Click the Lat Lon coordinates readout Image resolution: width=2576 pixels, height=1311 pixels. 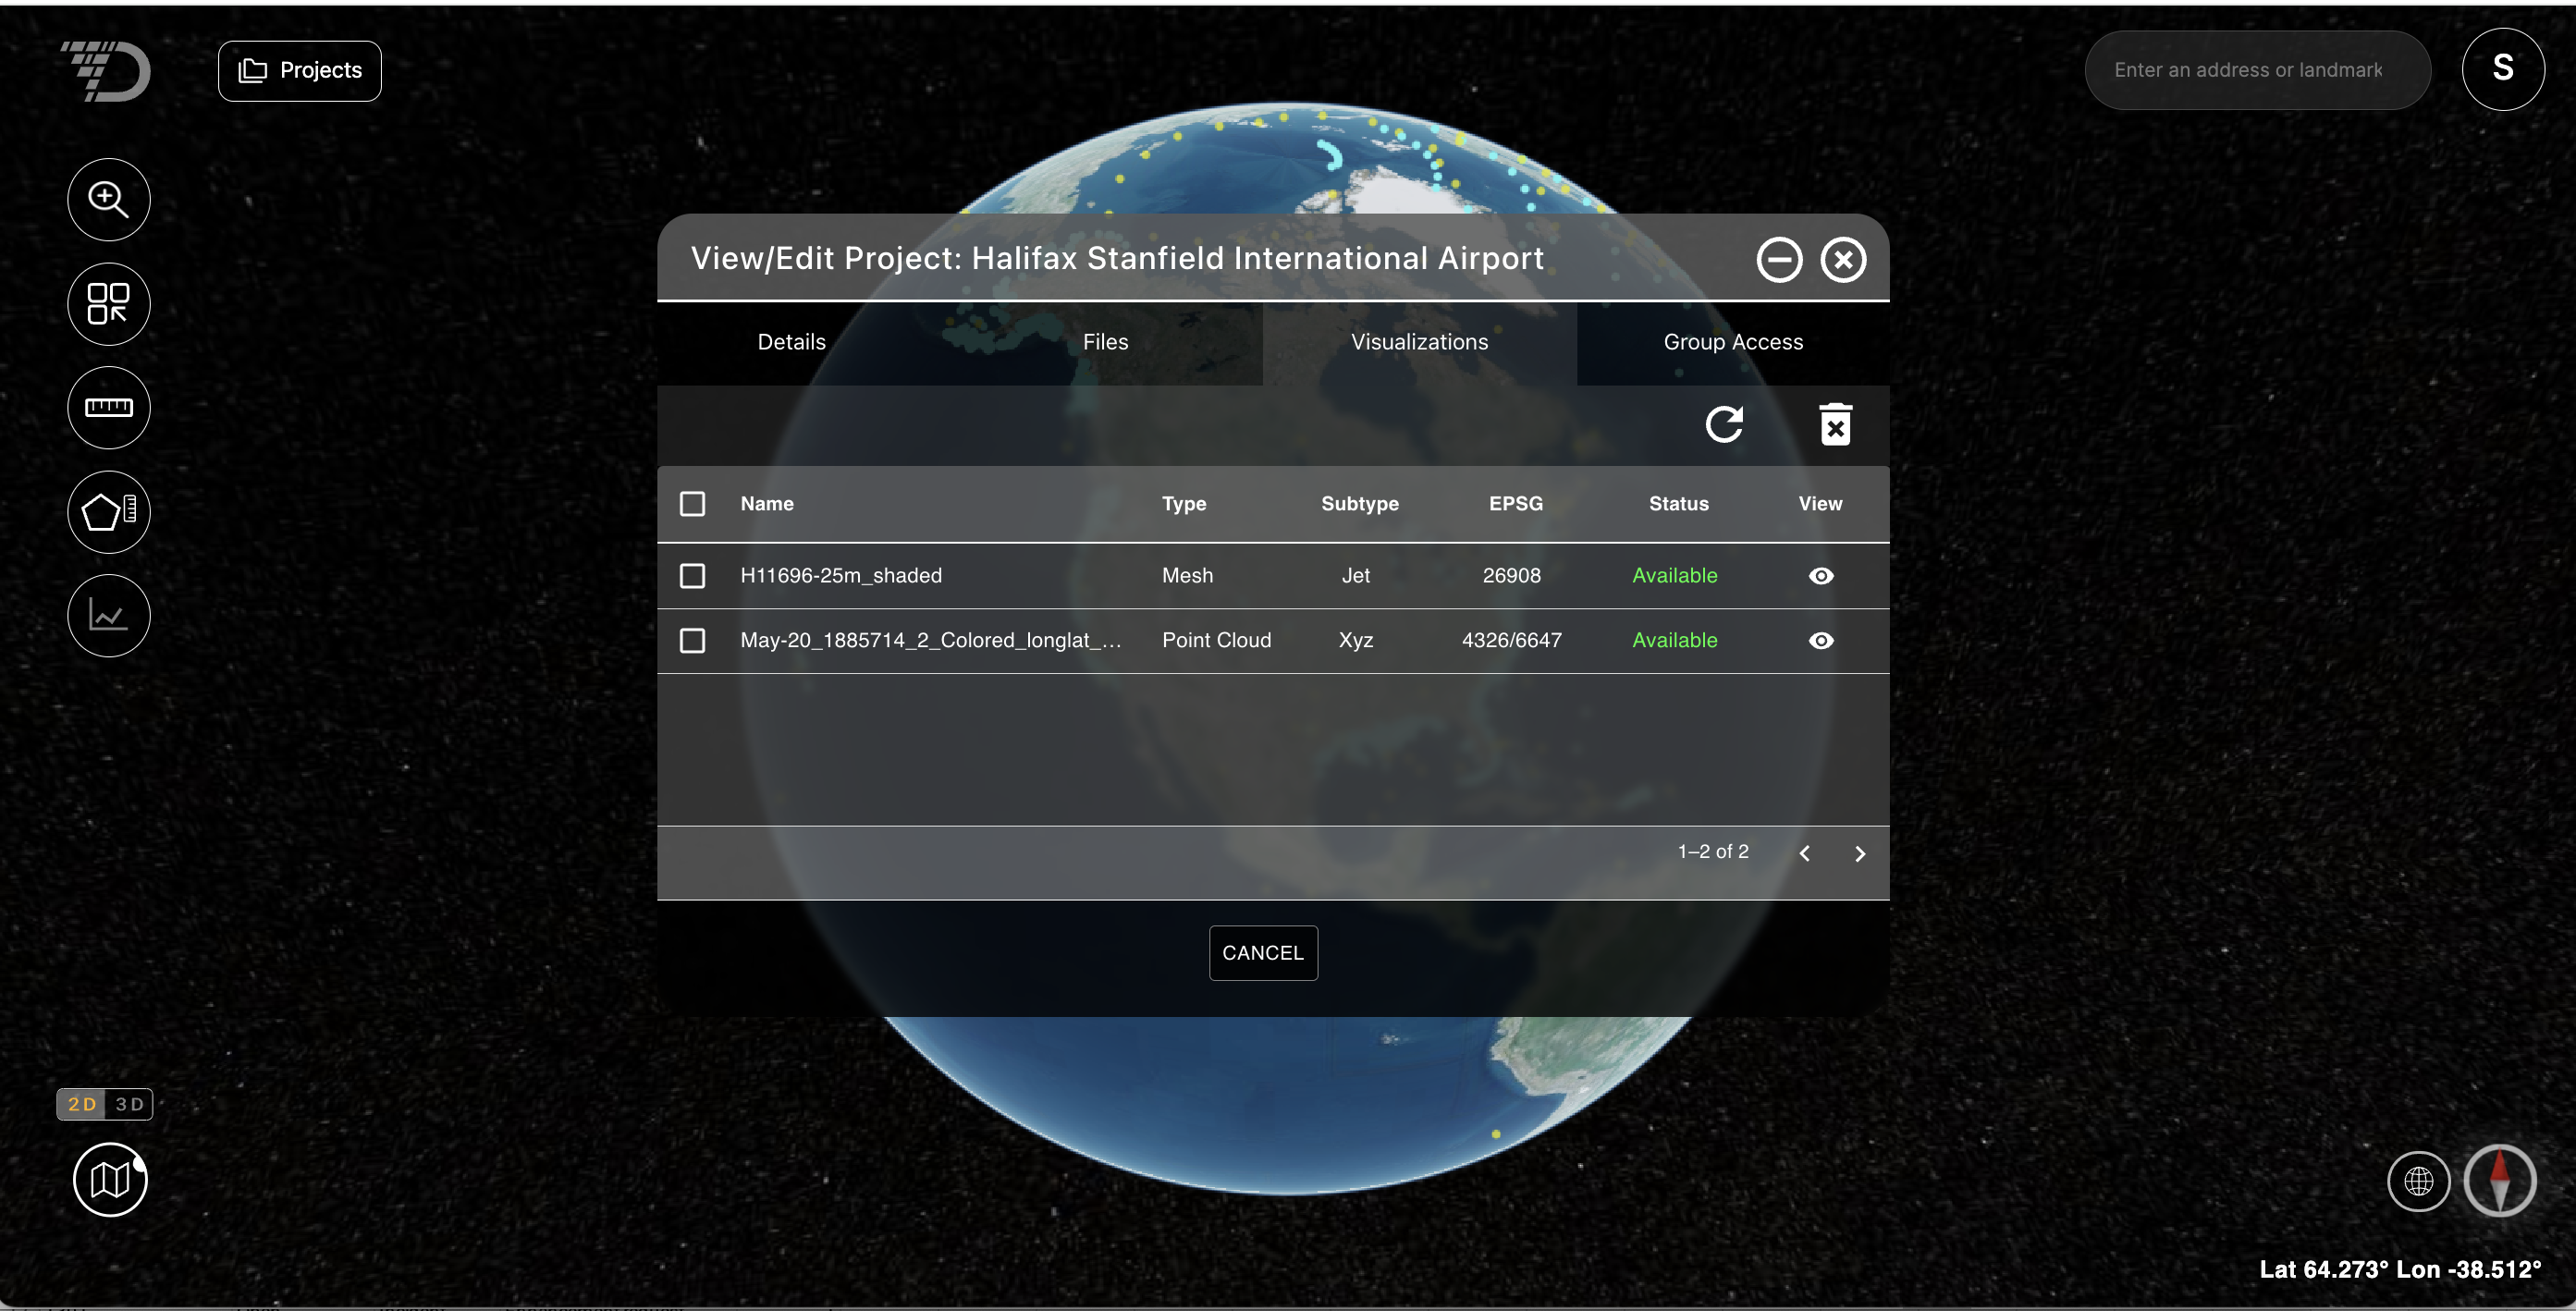2400,1270
